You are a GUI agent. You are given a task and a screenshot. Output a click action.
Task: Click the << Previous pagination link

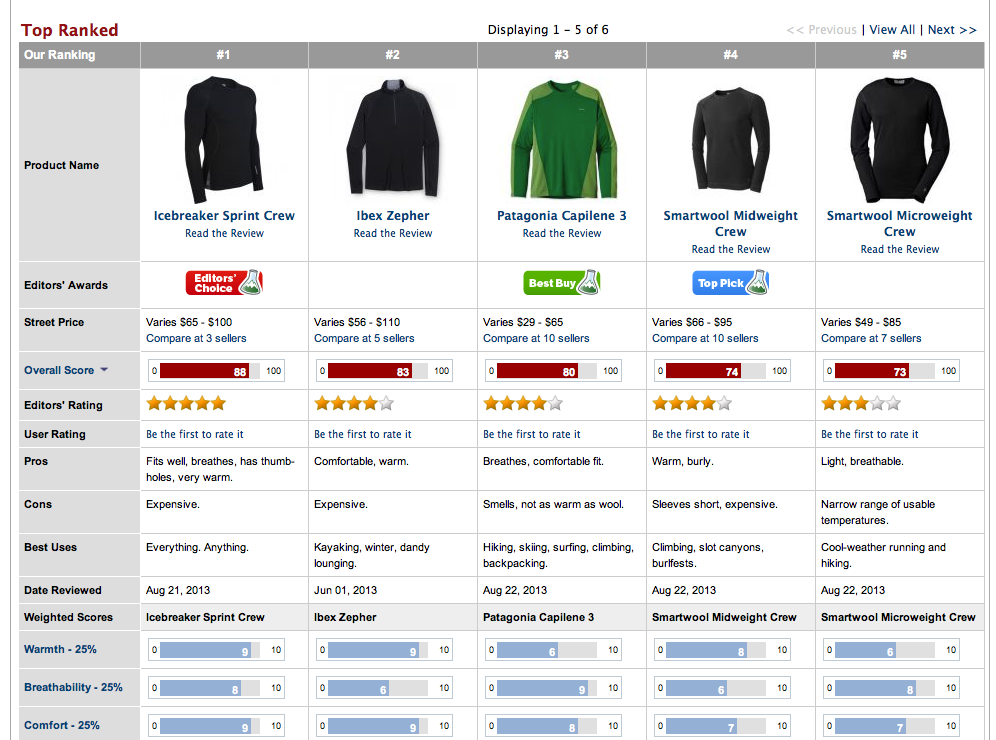pos(821,30)
